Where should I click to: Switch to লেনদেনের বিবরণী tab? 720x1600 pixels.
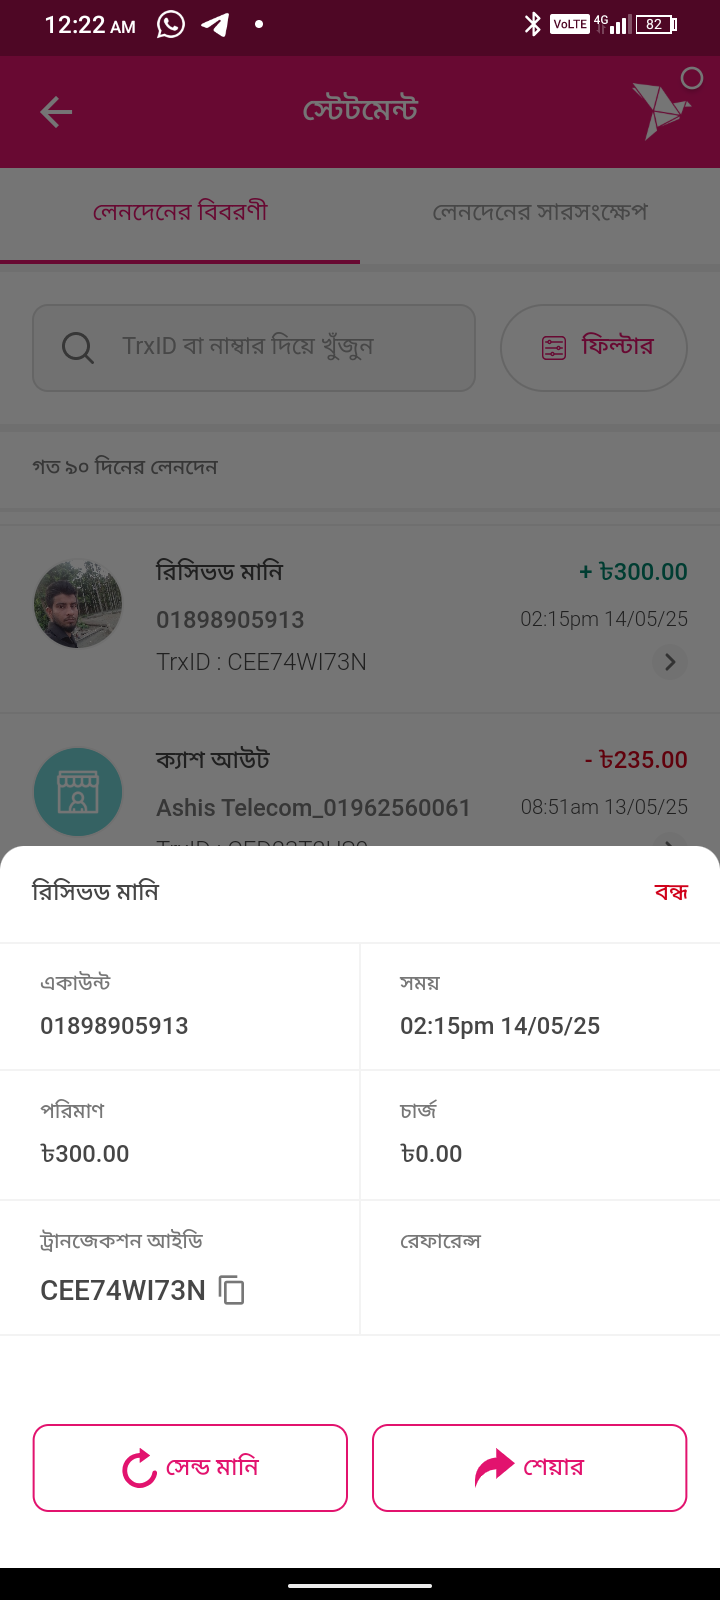tap(180, 213)
